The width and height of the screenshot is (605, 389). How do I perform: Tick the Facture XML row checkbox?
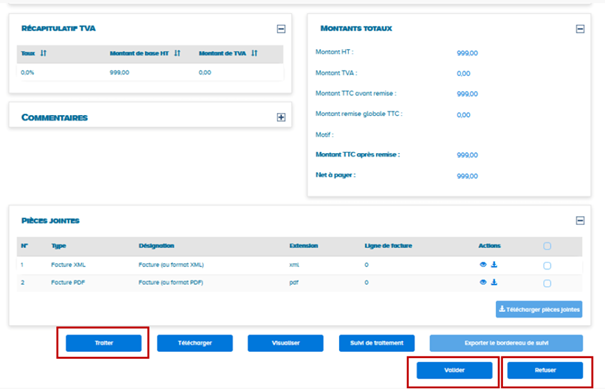(547, 266)
